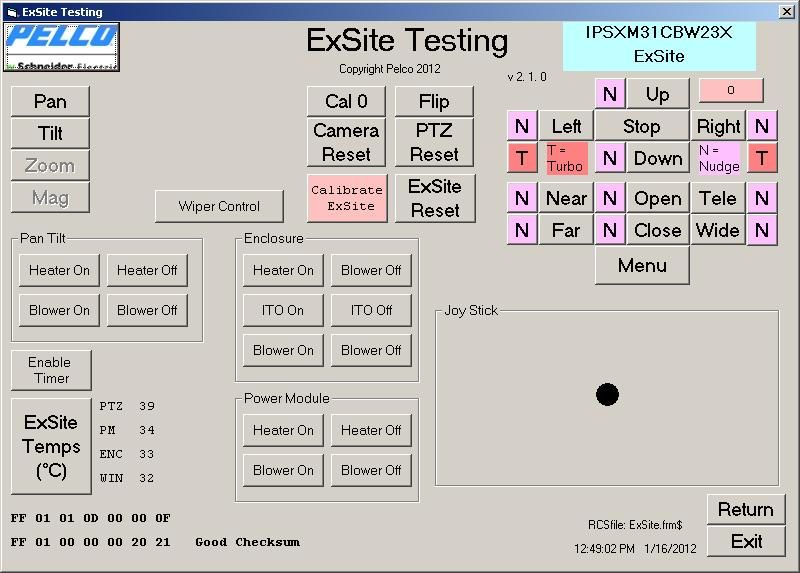Click the turbo T button below right N
The image size is (800, 573).
762,158
